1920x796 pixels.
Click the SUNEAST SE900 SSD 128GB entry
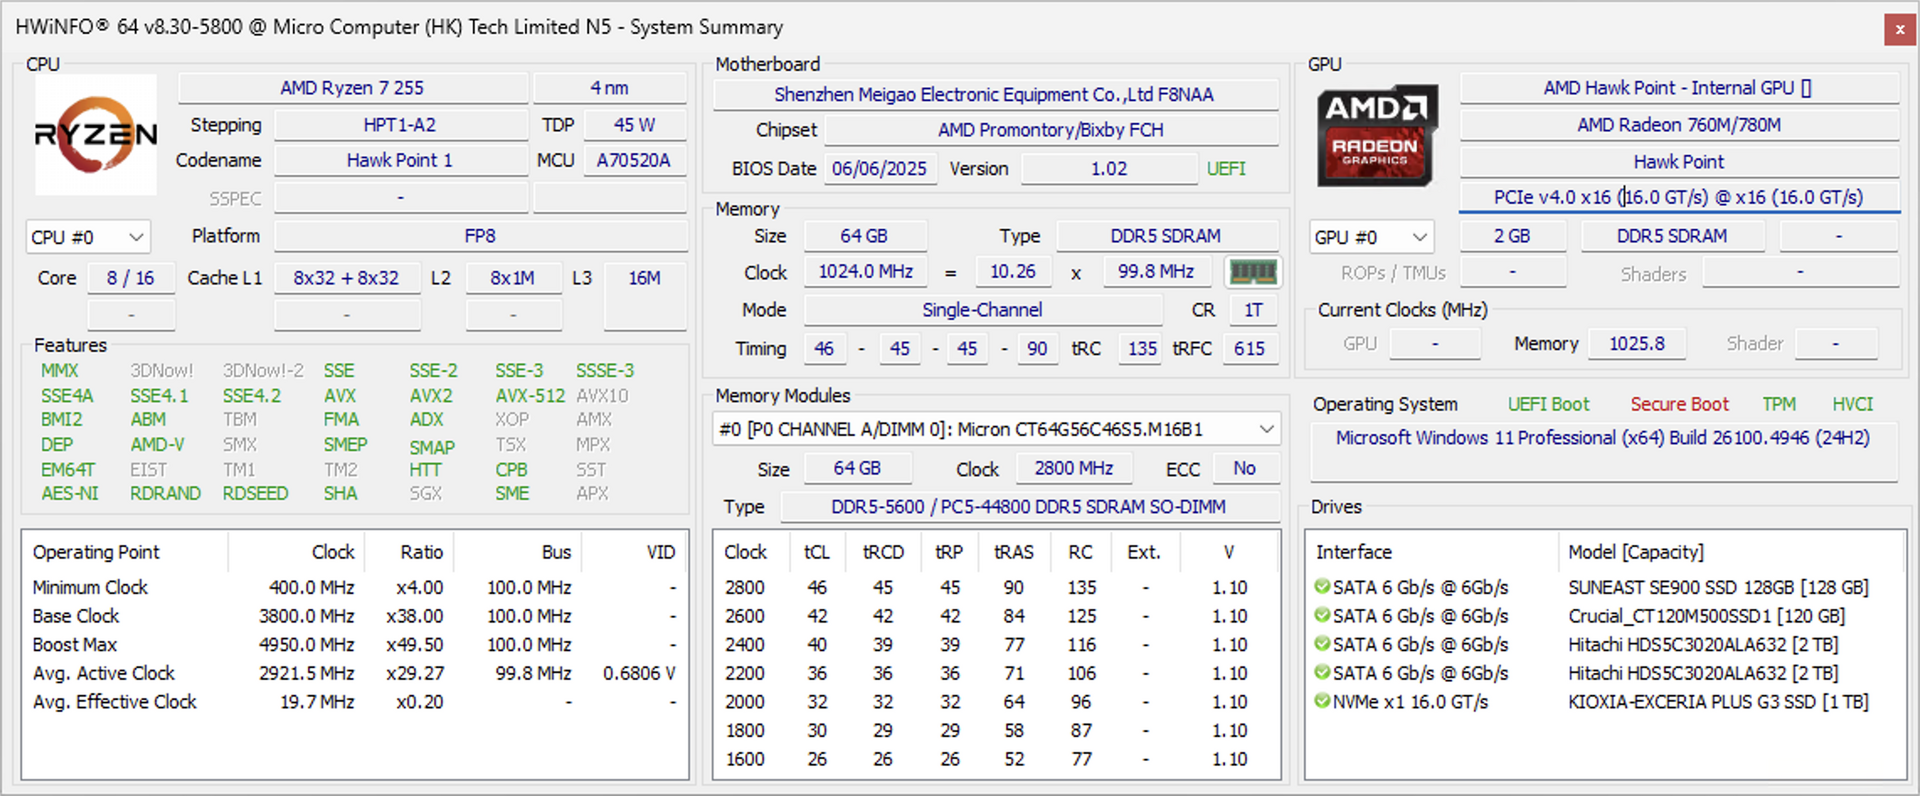tap(1718, 587)
